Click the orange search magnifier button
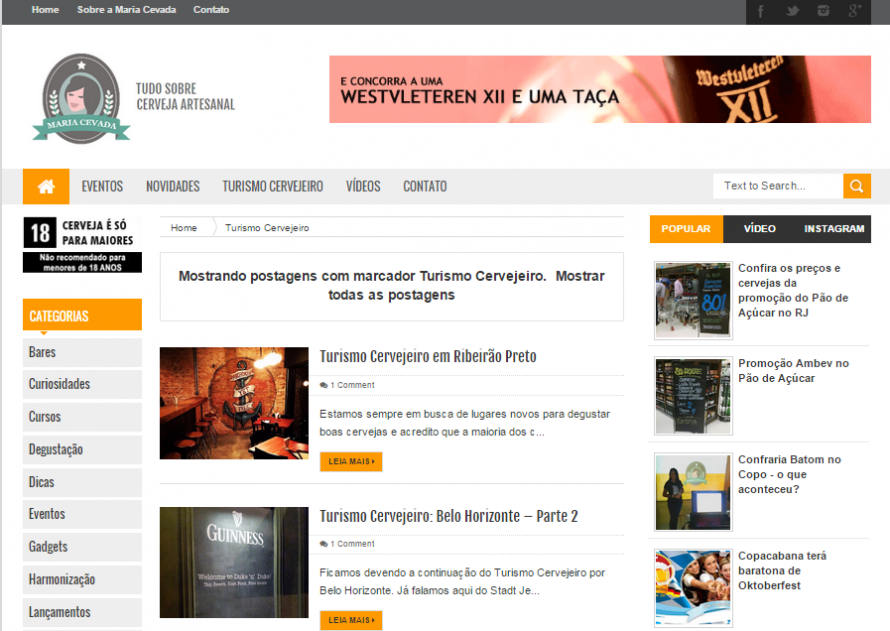The image size is (890, 631). 857,186
